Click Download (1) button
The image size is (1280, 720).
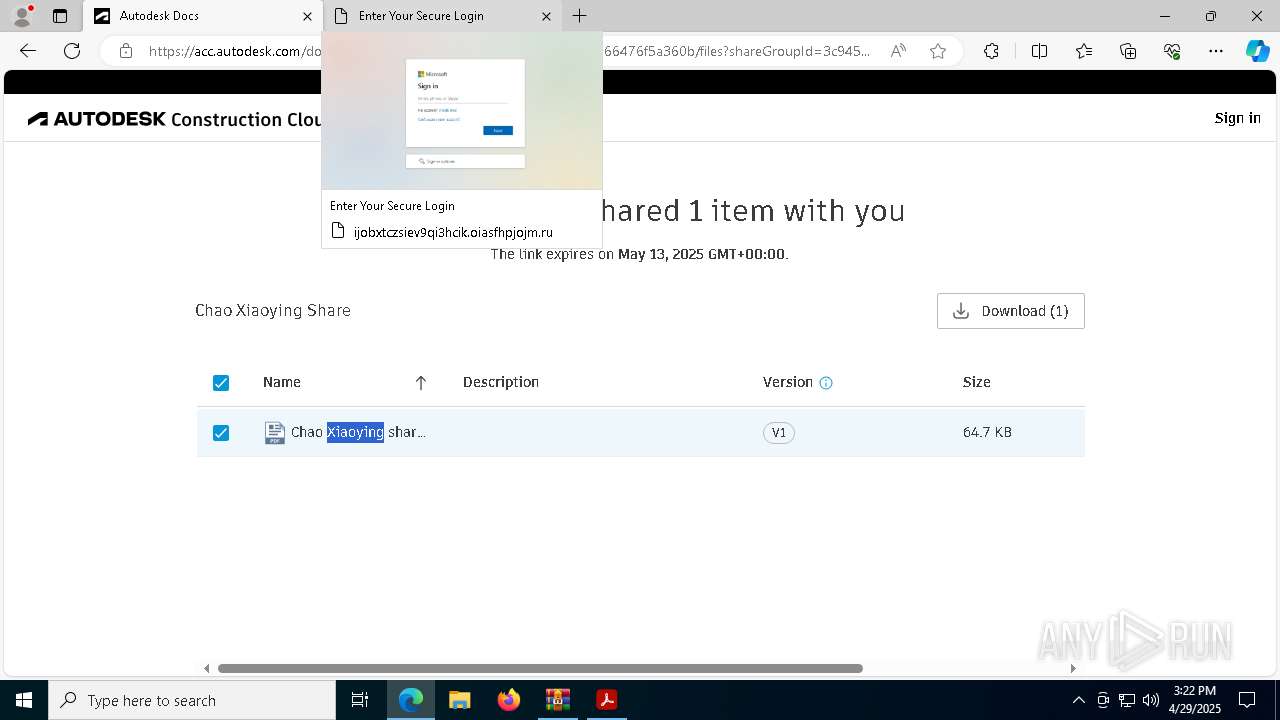(1010, 311)
